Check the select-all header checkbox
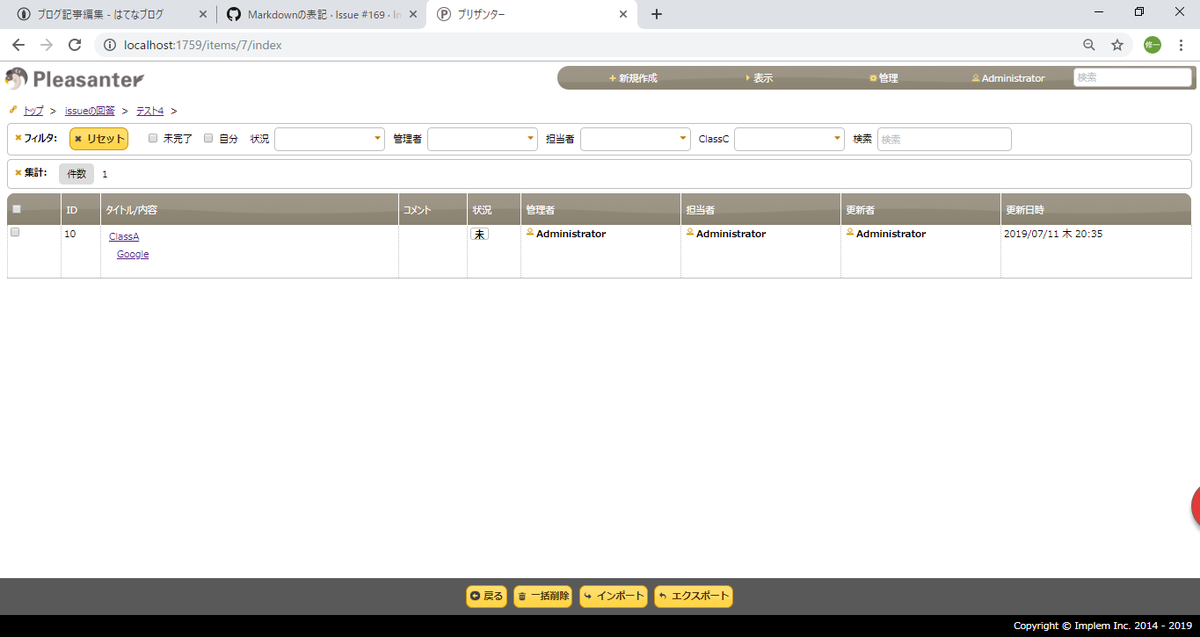 [16, 210]
